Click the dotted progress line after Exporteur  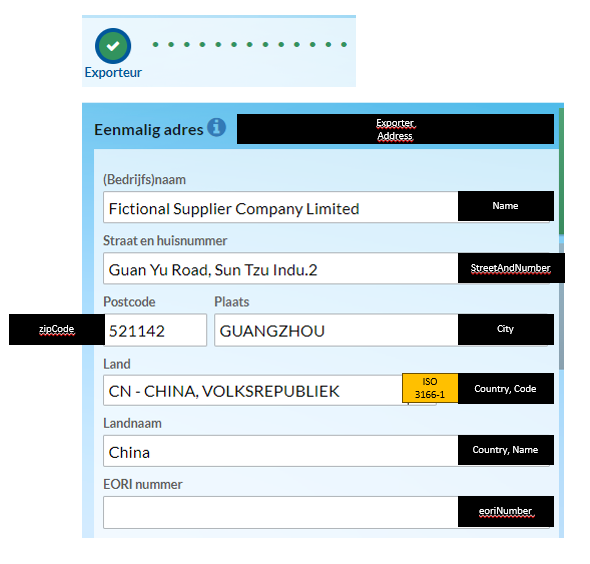(249, 44)
